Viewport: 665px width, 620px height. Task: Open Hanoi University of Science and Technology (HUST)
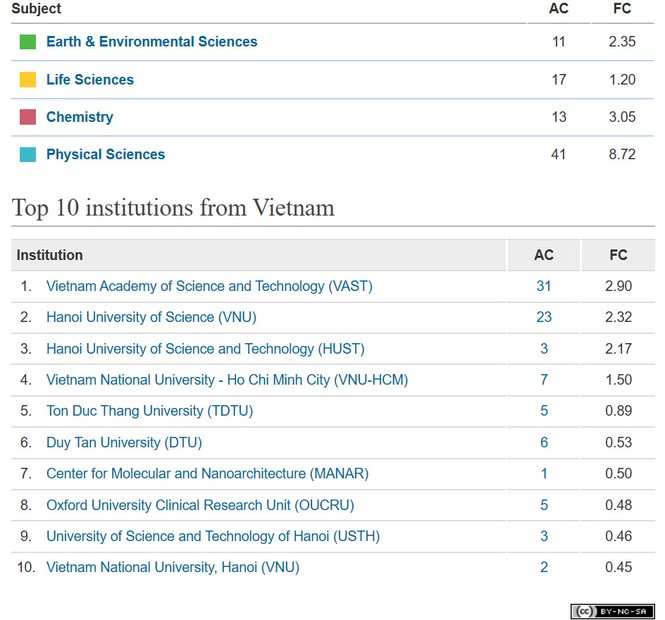(x=205, y=349)
